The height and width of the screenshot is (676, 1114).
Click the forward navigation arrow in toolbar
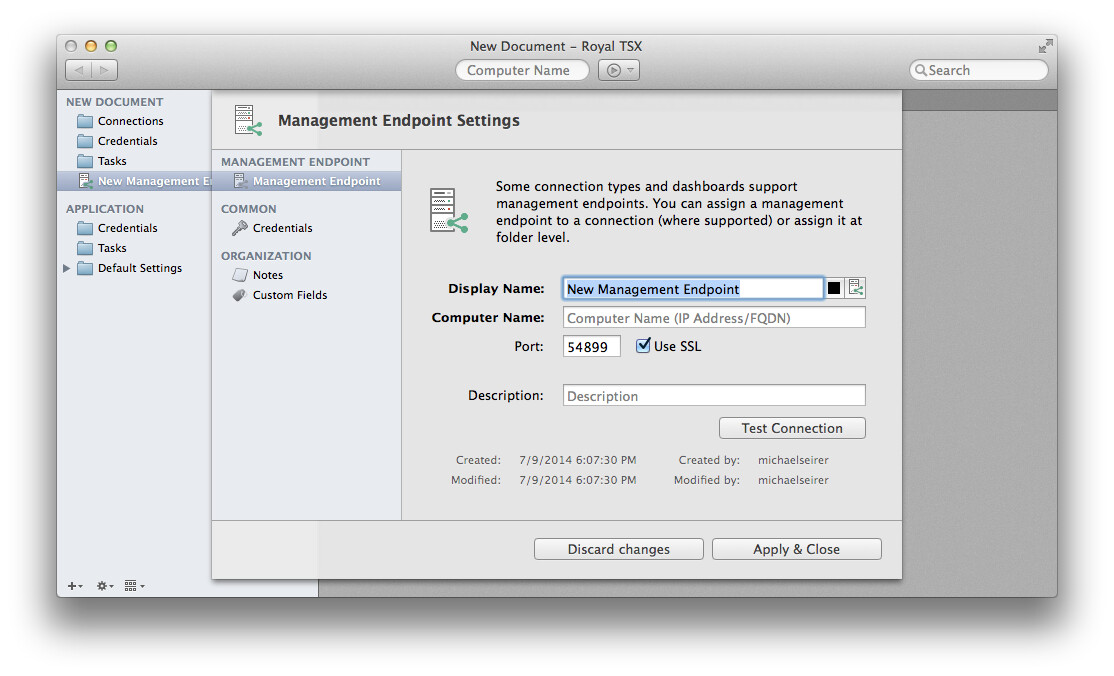105,70
